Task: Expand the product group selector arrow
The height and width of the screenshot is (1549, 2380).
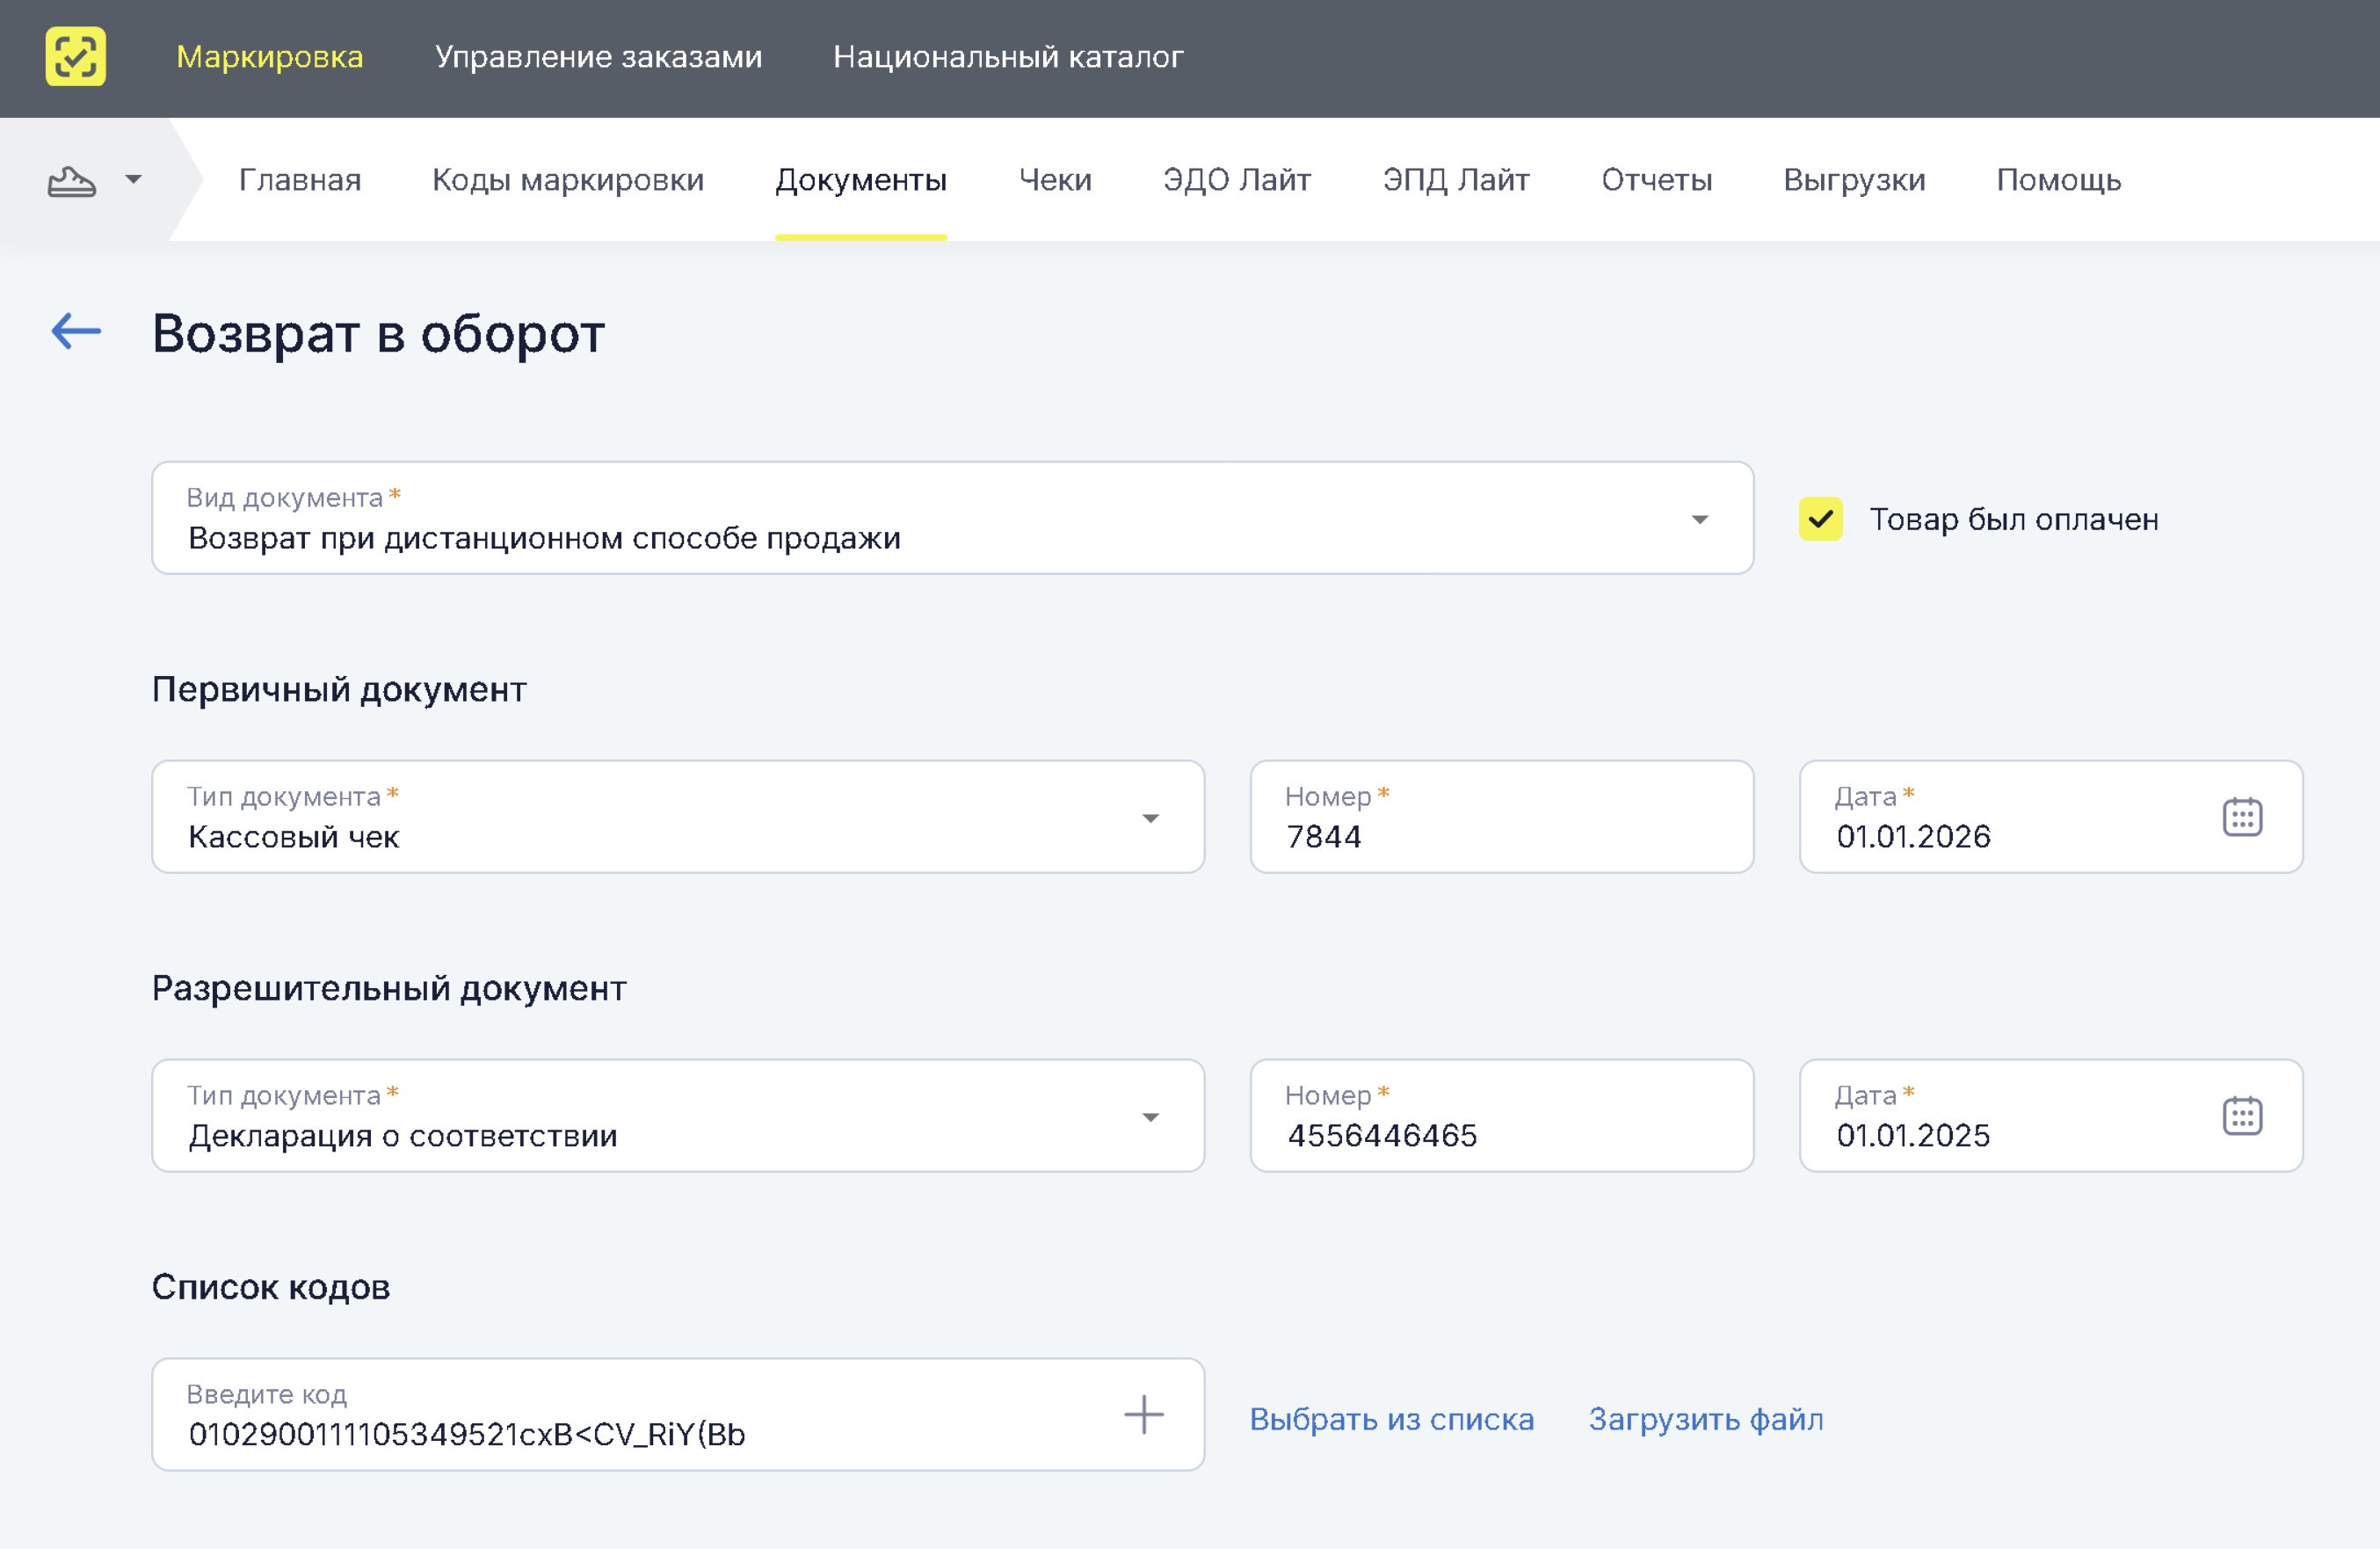Action: coord(133,180)
